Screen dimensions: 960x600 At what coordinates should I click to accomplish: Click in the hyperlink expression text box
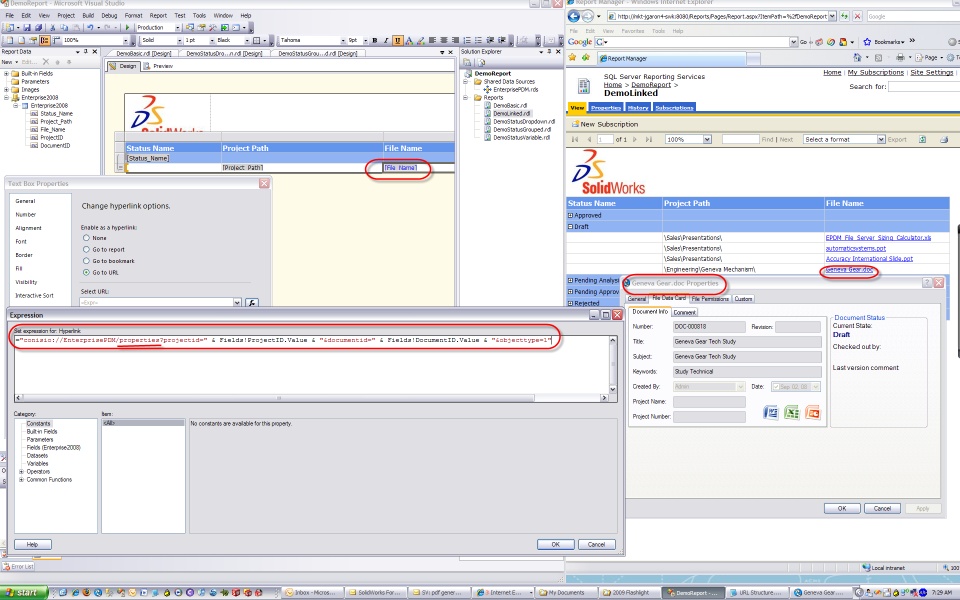[x=310, y=364]
